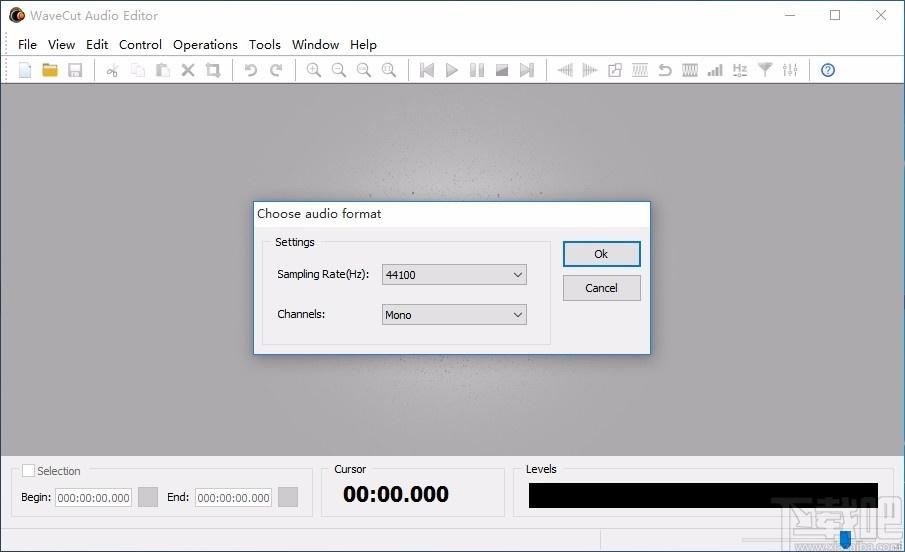The height and width of the screenshot is (552, 905).
Task: Click the Fade in waveform icon
Action: 565,70
